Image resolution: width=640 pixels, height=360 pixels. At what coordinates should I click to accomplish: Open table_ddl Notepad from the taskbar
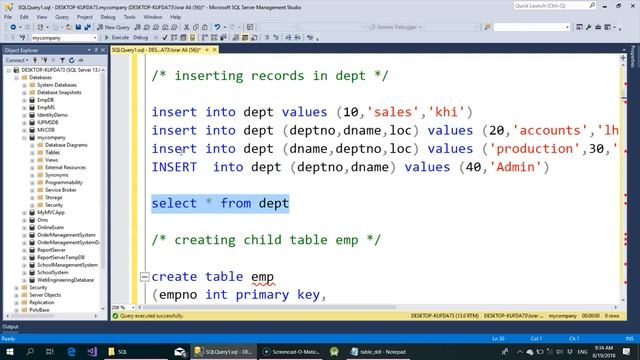click(378, 351)
